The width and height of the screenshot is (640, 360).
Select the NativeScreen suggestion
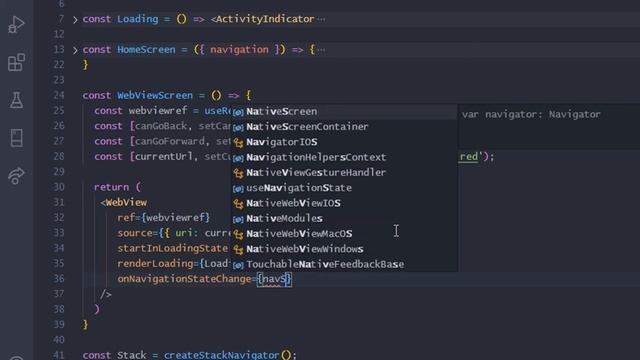(x=344, y=111)
